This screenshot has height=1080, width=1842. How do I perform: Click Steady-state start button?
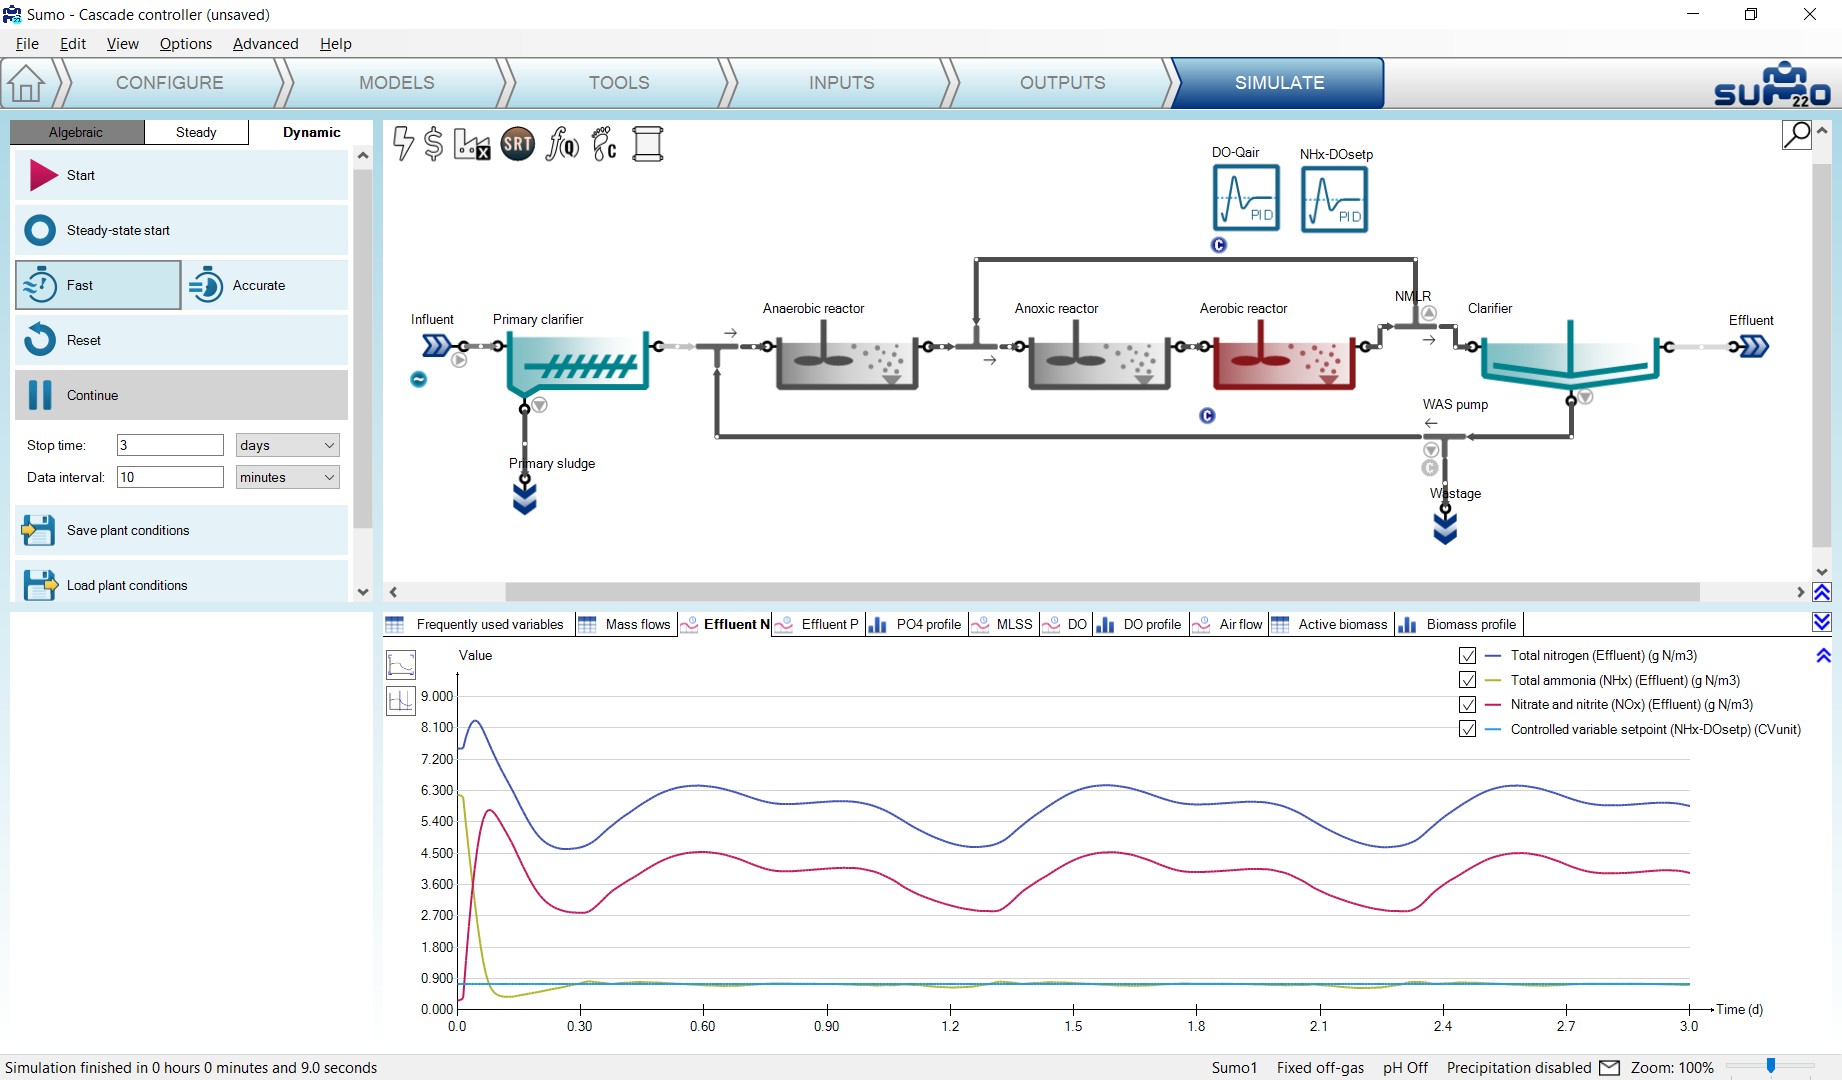click(x=181, y=230)
